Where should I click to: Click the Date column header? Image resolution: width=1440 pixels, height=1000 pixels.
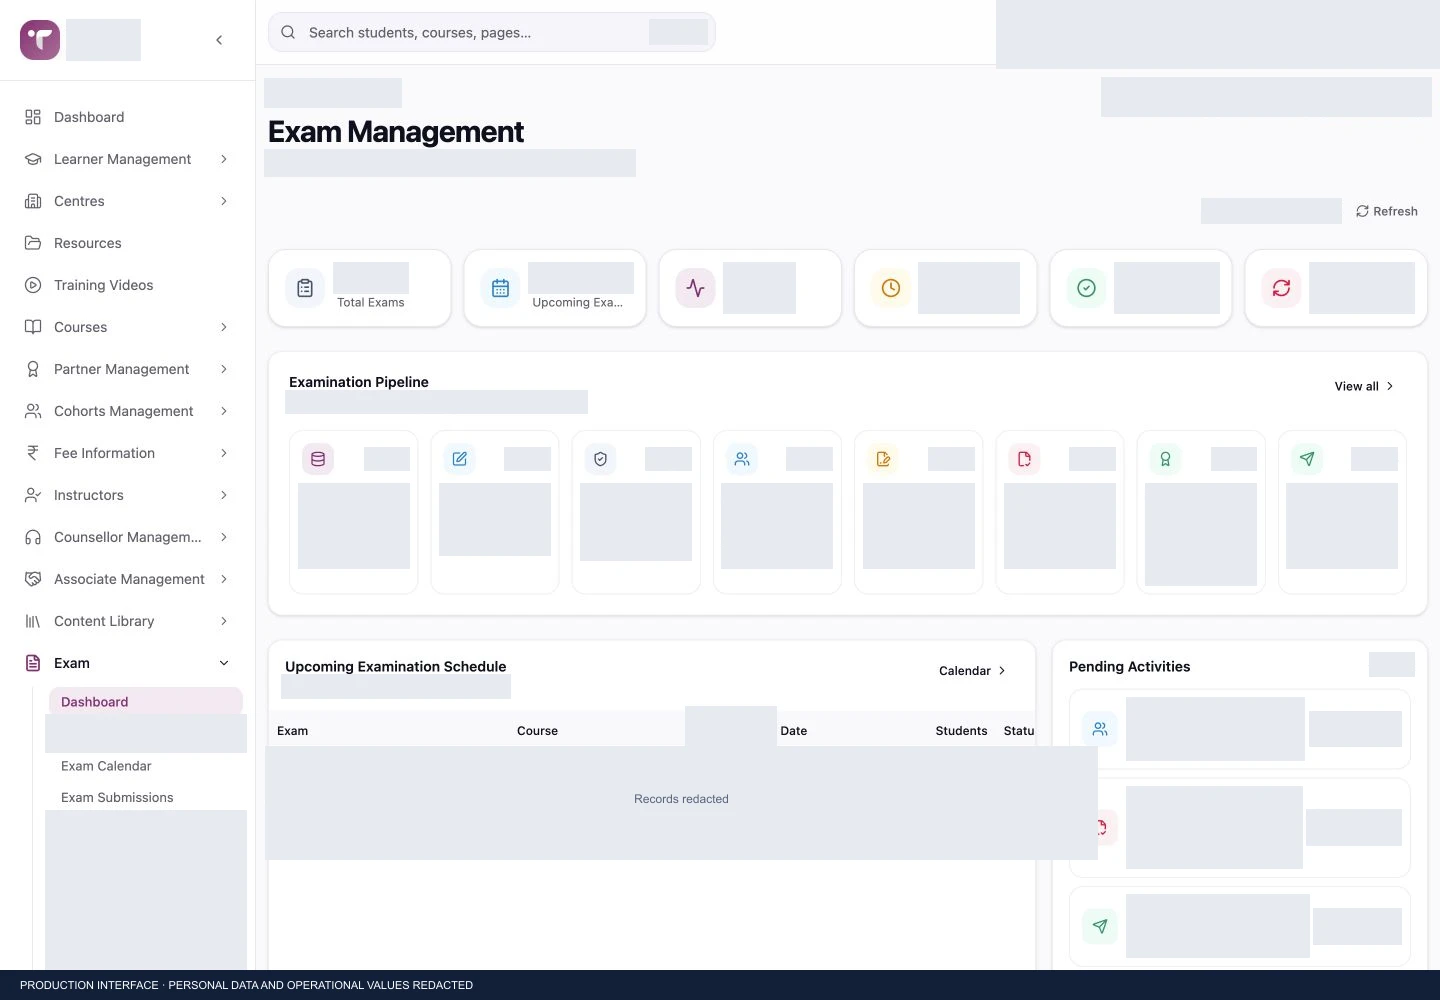(x=794, y=731)
